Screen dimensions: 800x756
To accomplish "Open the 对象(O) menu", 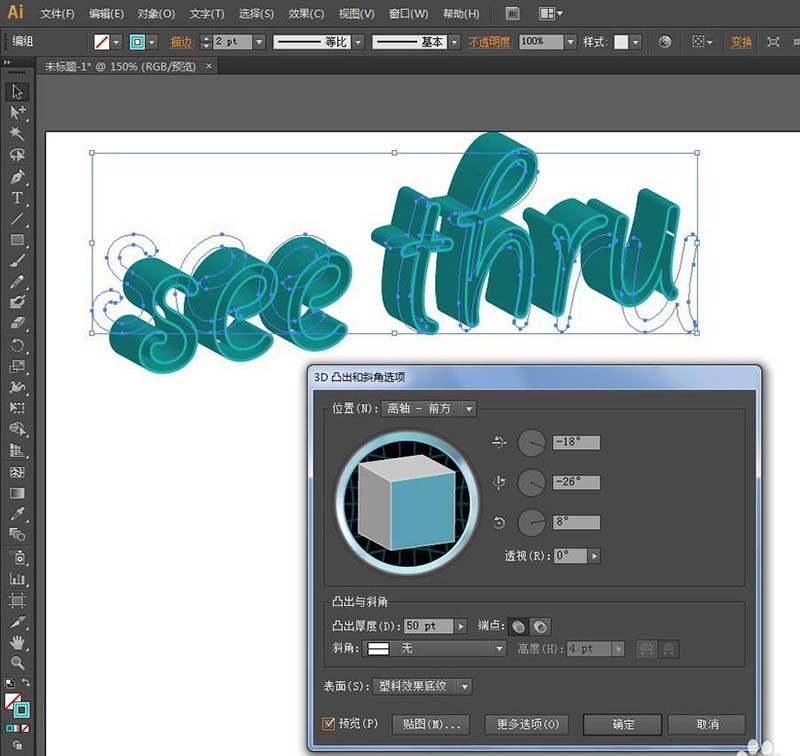I will [156, 14].
